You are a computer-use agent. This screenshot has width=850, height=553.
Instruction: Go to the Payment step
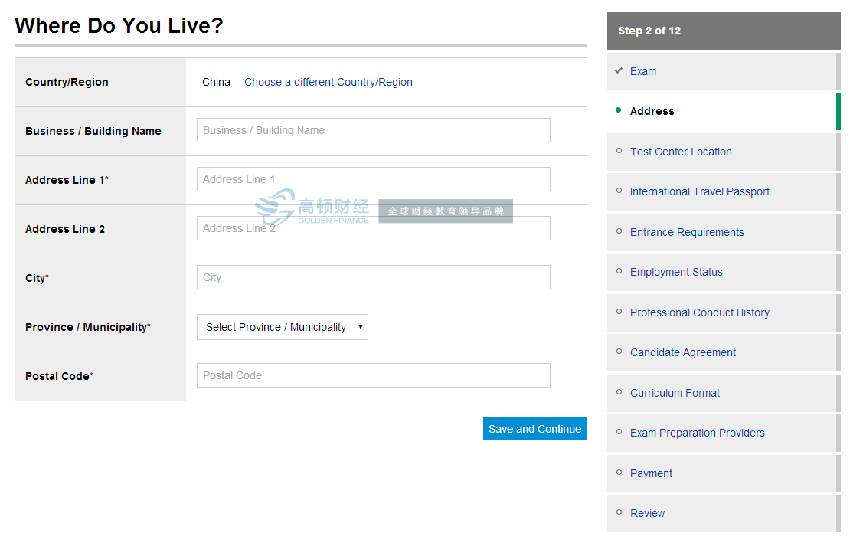[651, 473]
